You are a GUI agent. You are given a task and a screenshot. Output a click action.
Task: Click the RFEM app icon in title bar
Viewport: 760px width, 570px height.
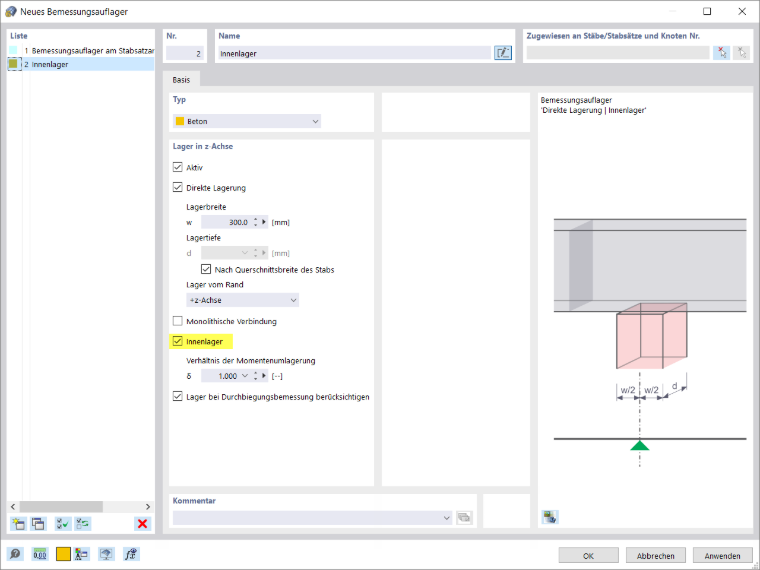coord(10,11)
